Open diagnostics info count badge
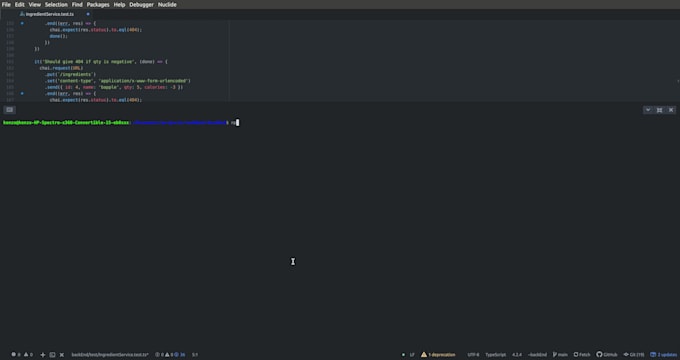680x360 pixels. pos(180,355)
